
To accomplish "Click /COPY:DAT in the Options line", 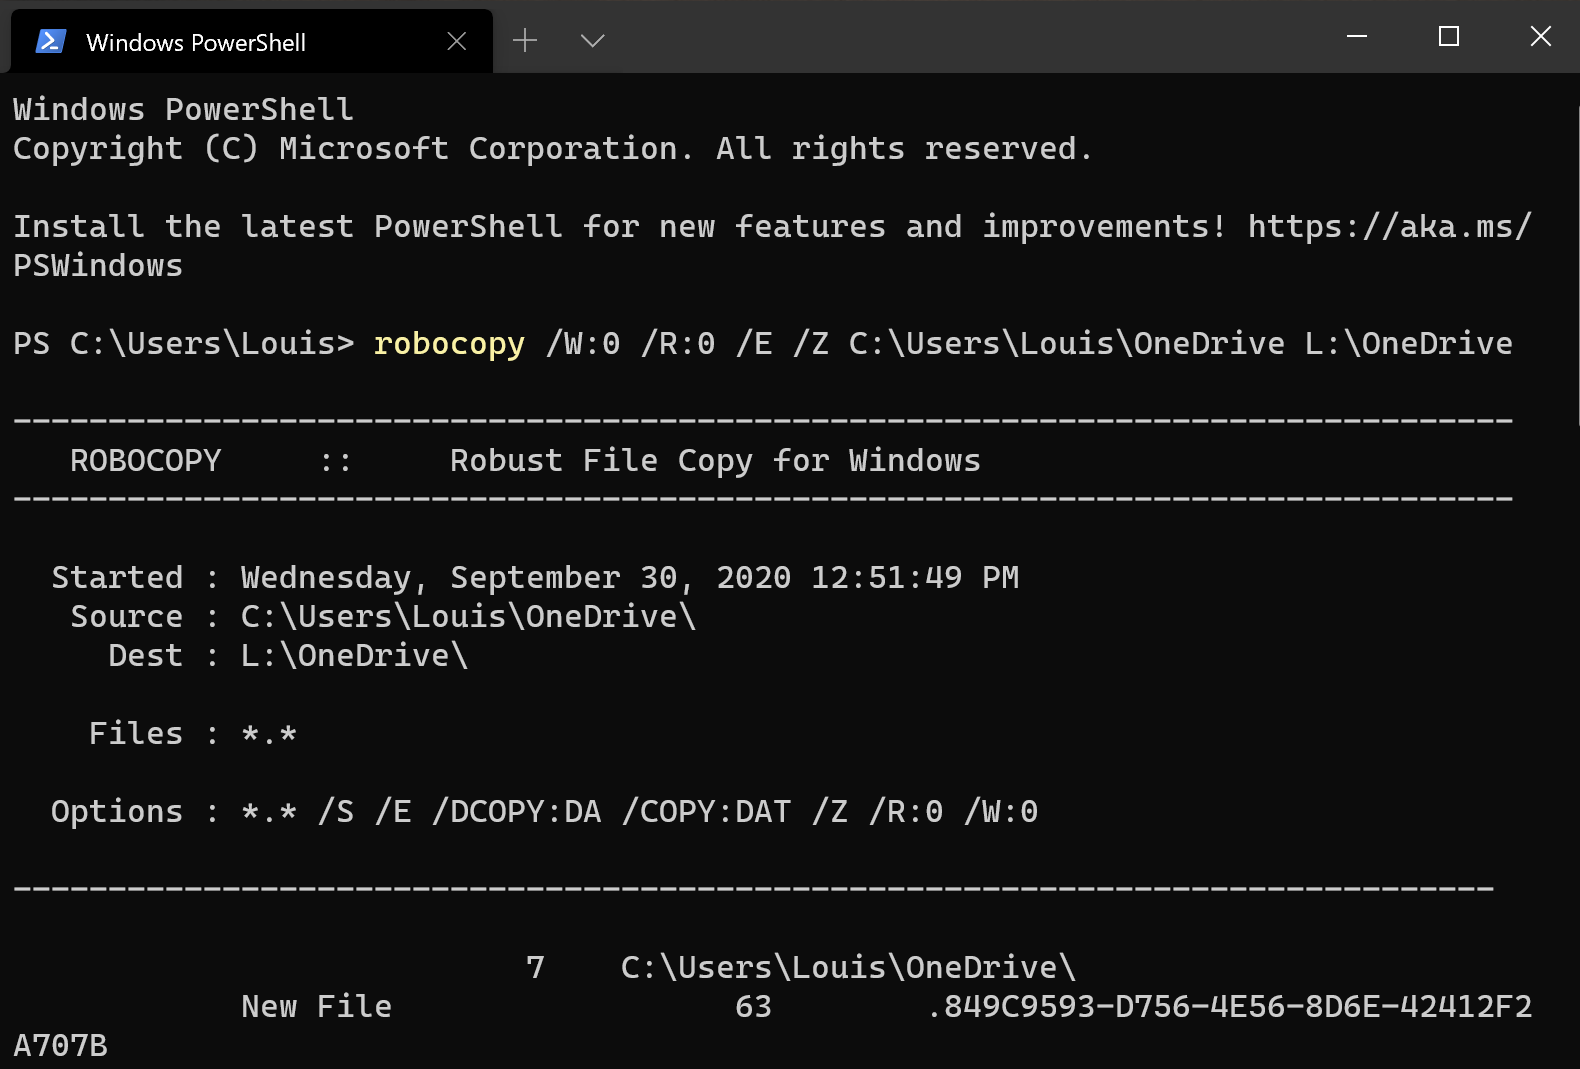I will [x=707, y=812].
